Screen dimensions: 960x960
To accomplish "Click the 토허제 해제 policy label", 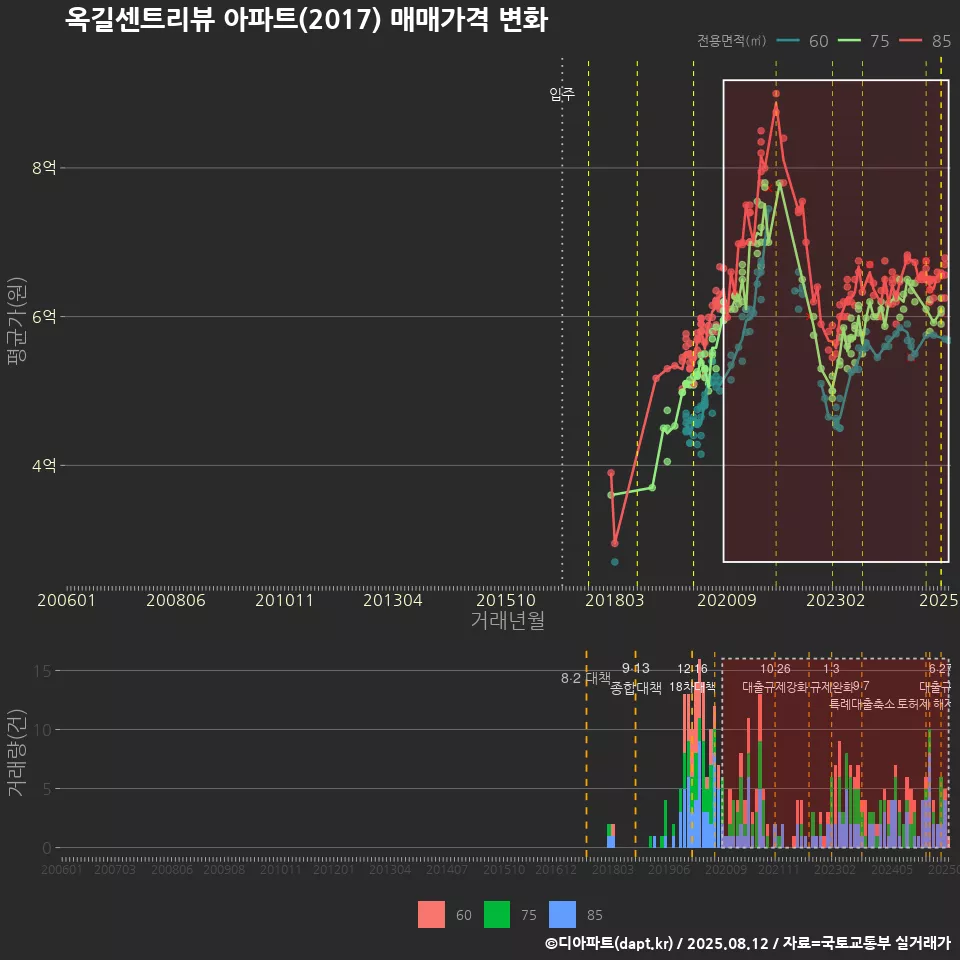I will pos(924,704).
